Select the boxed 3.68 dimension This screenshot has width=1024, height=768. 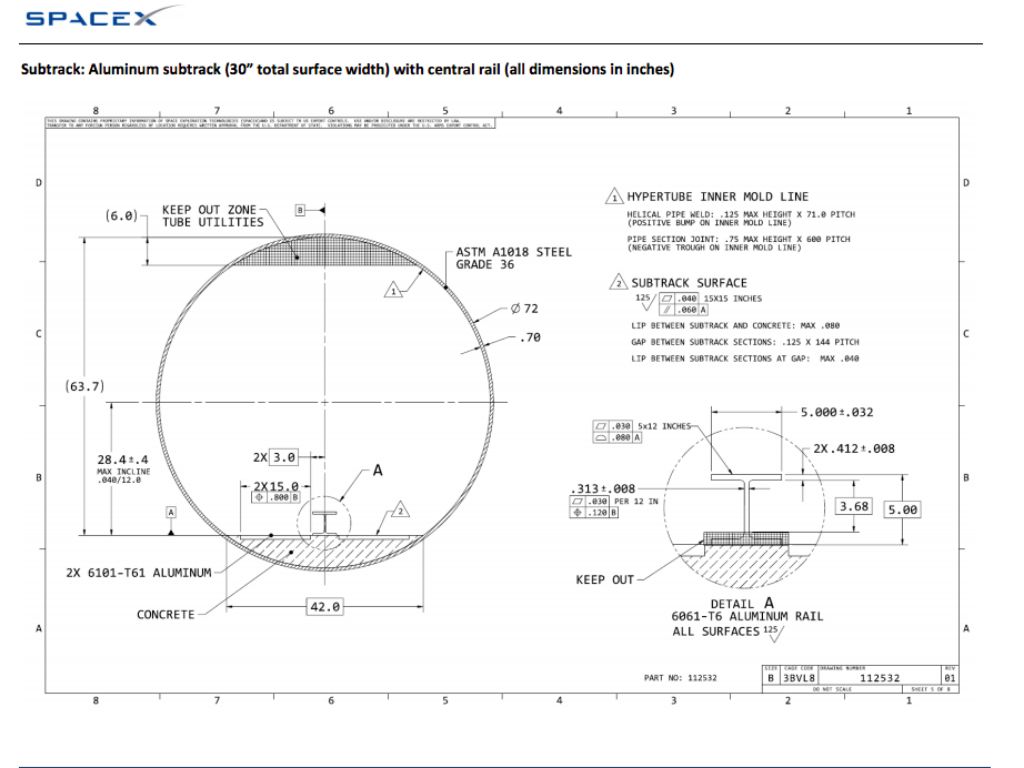click(x=854, y=506)
